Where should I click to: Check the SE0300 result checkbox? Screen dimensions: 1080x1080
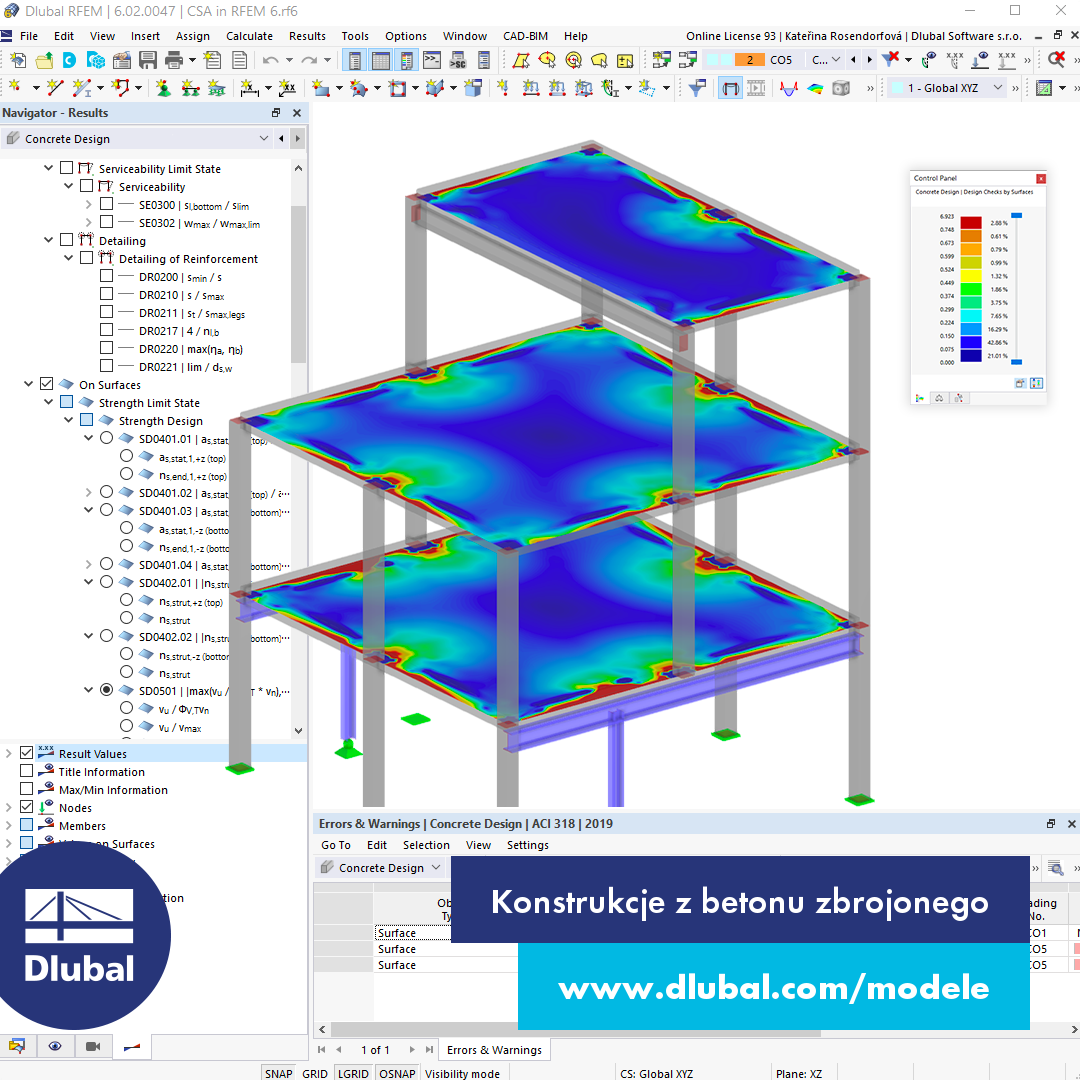pyautogui.click(x=107, y=204)
